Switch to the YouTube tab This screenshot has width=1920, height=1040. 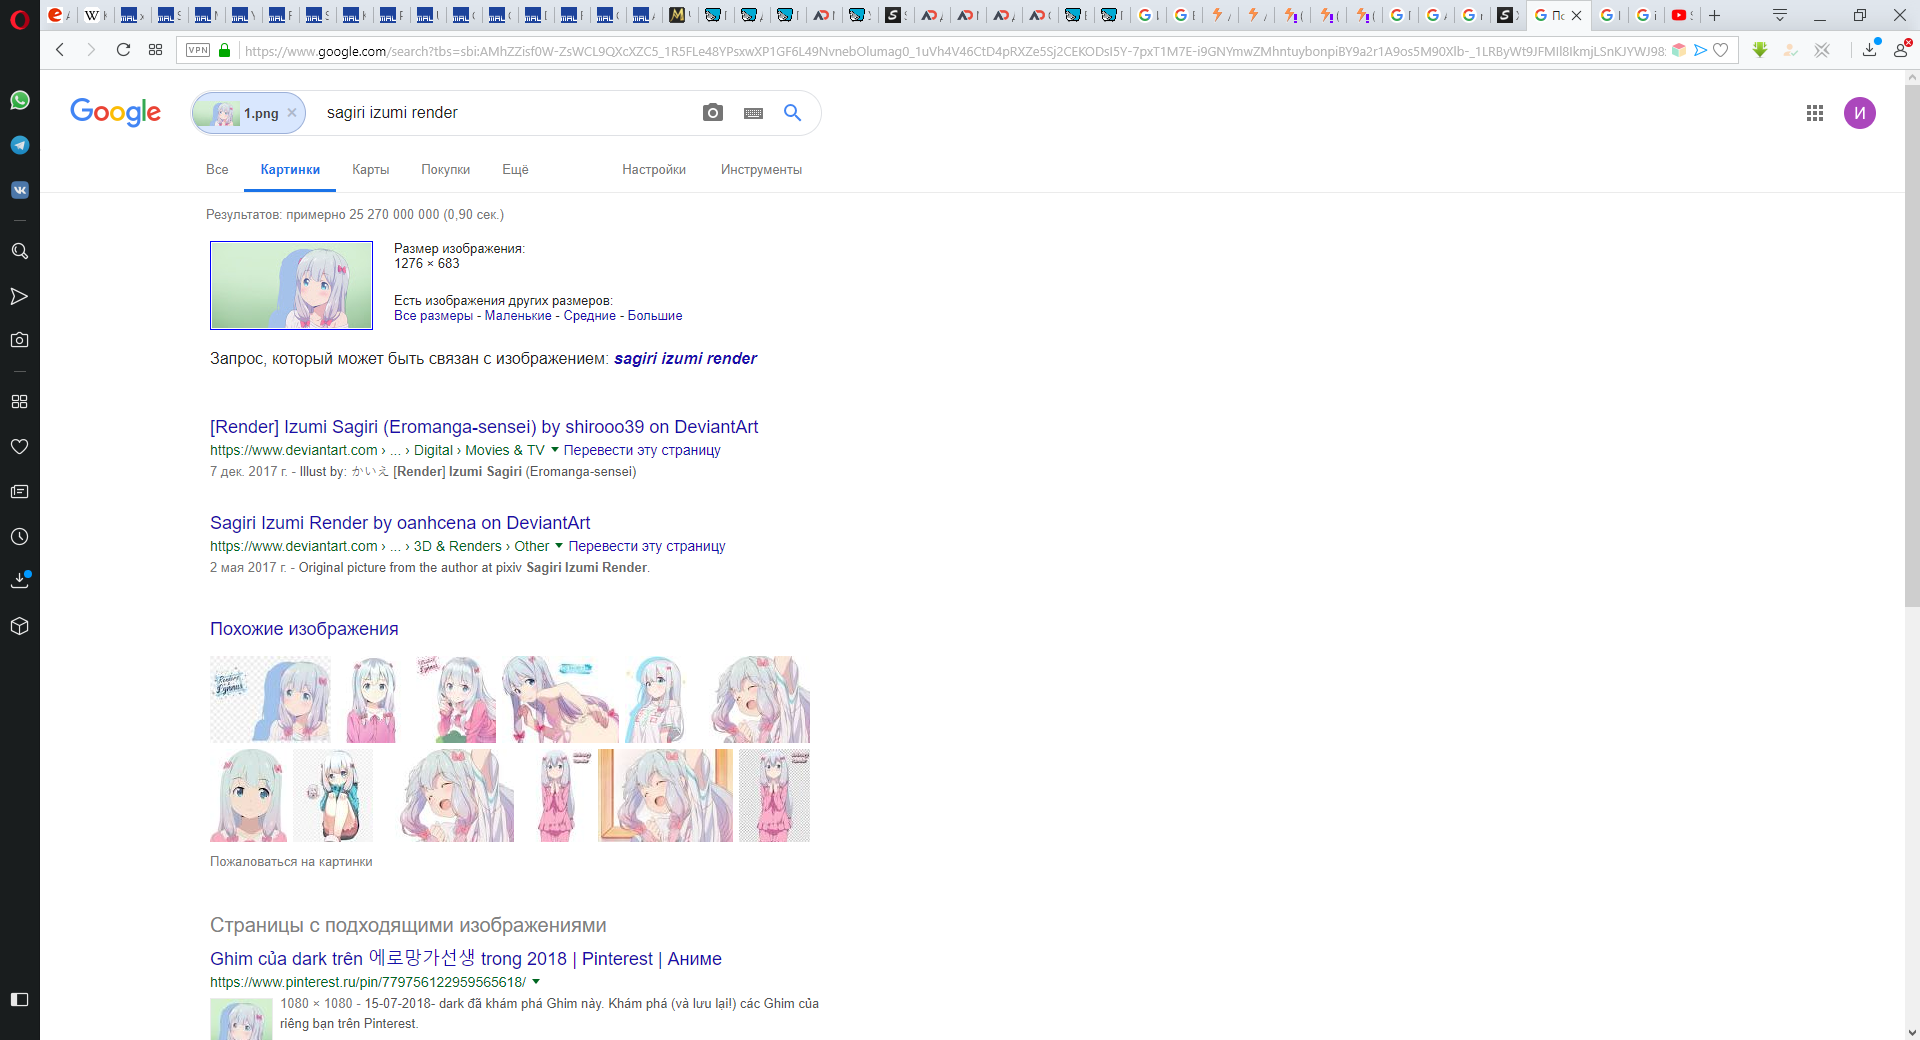click(1682, 15)
